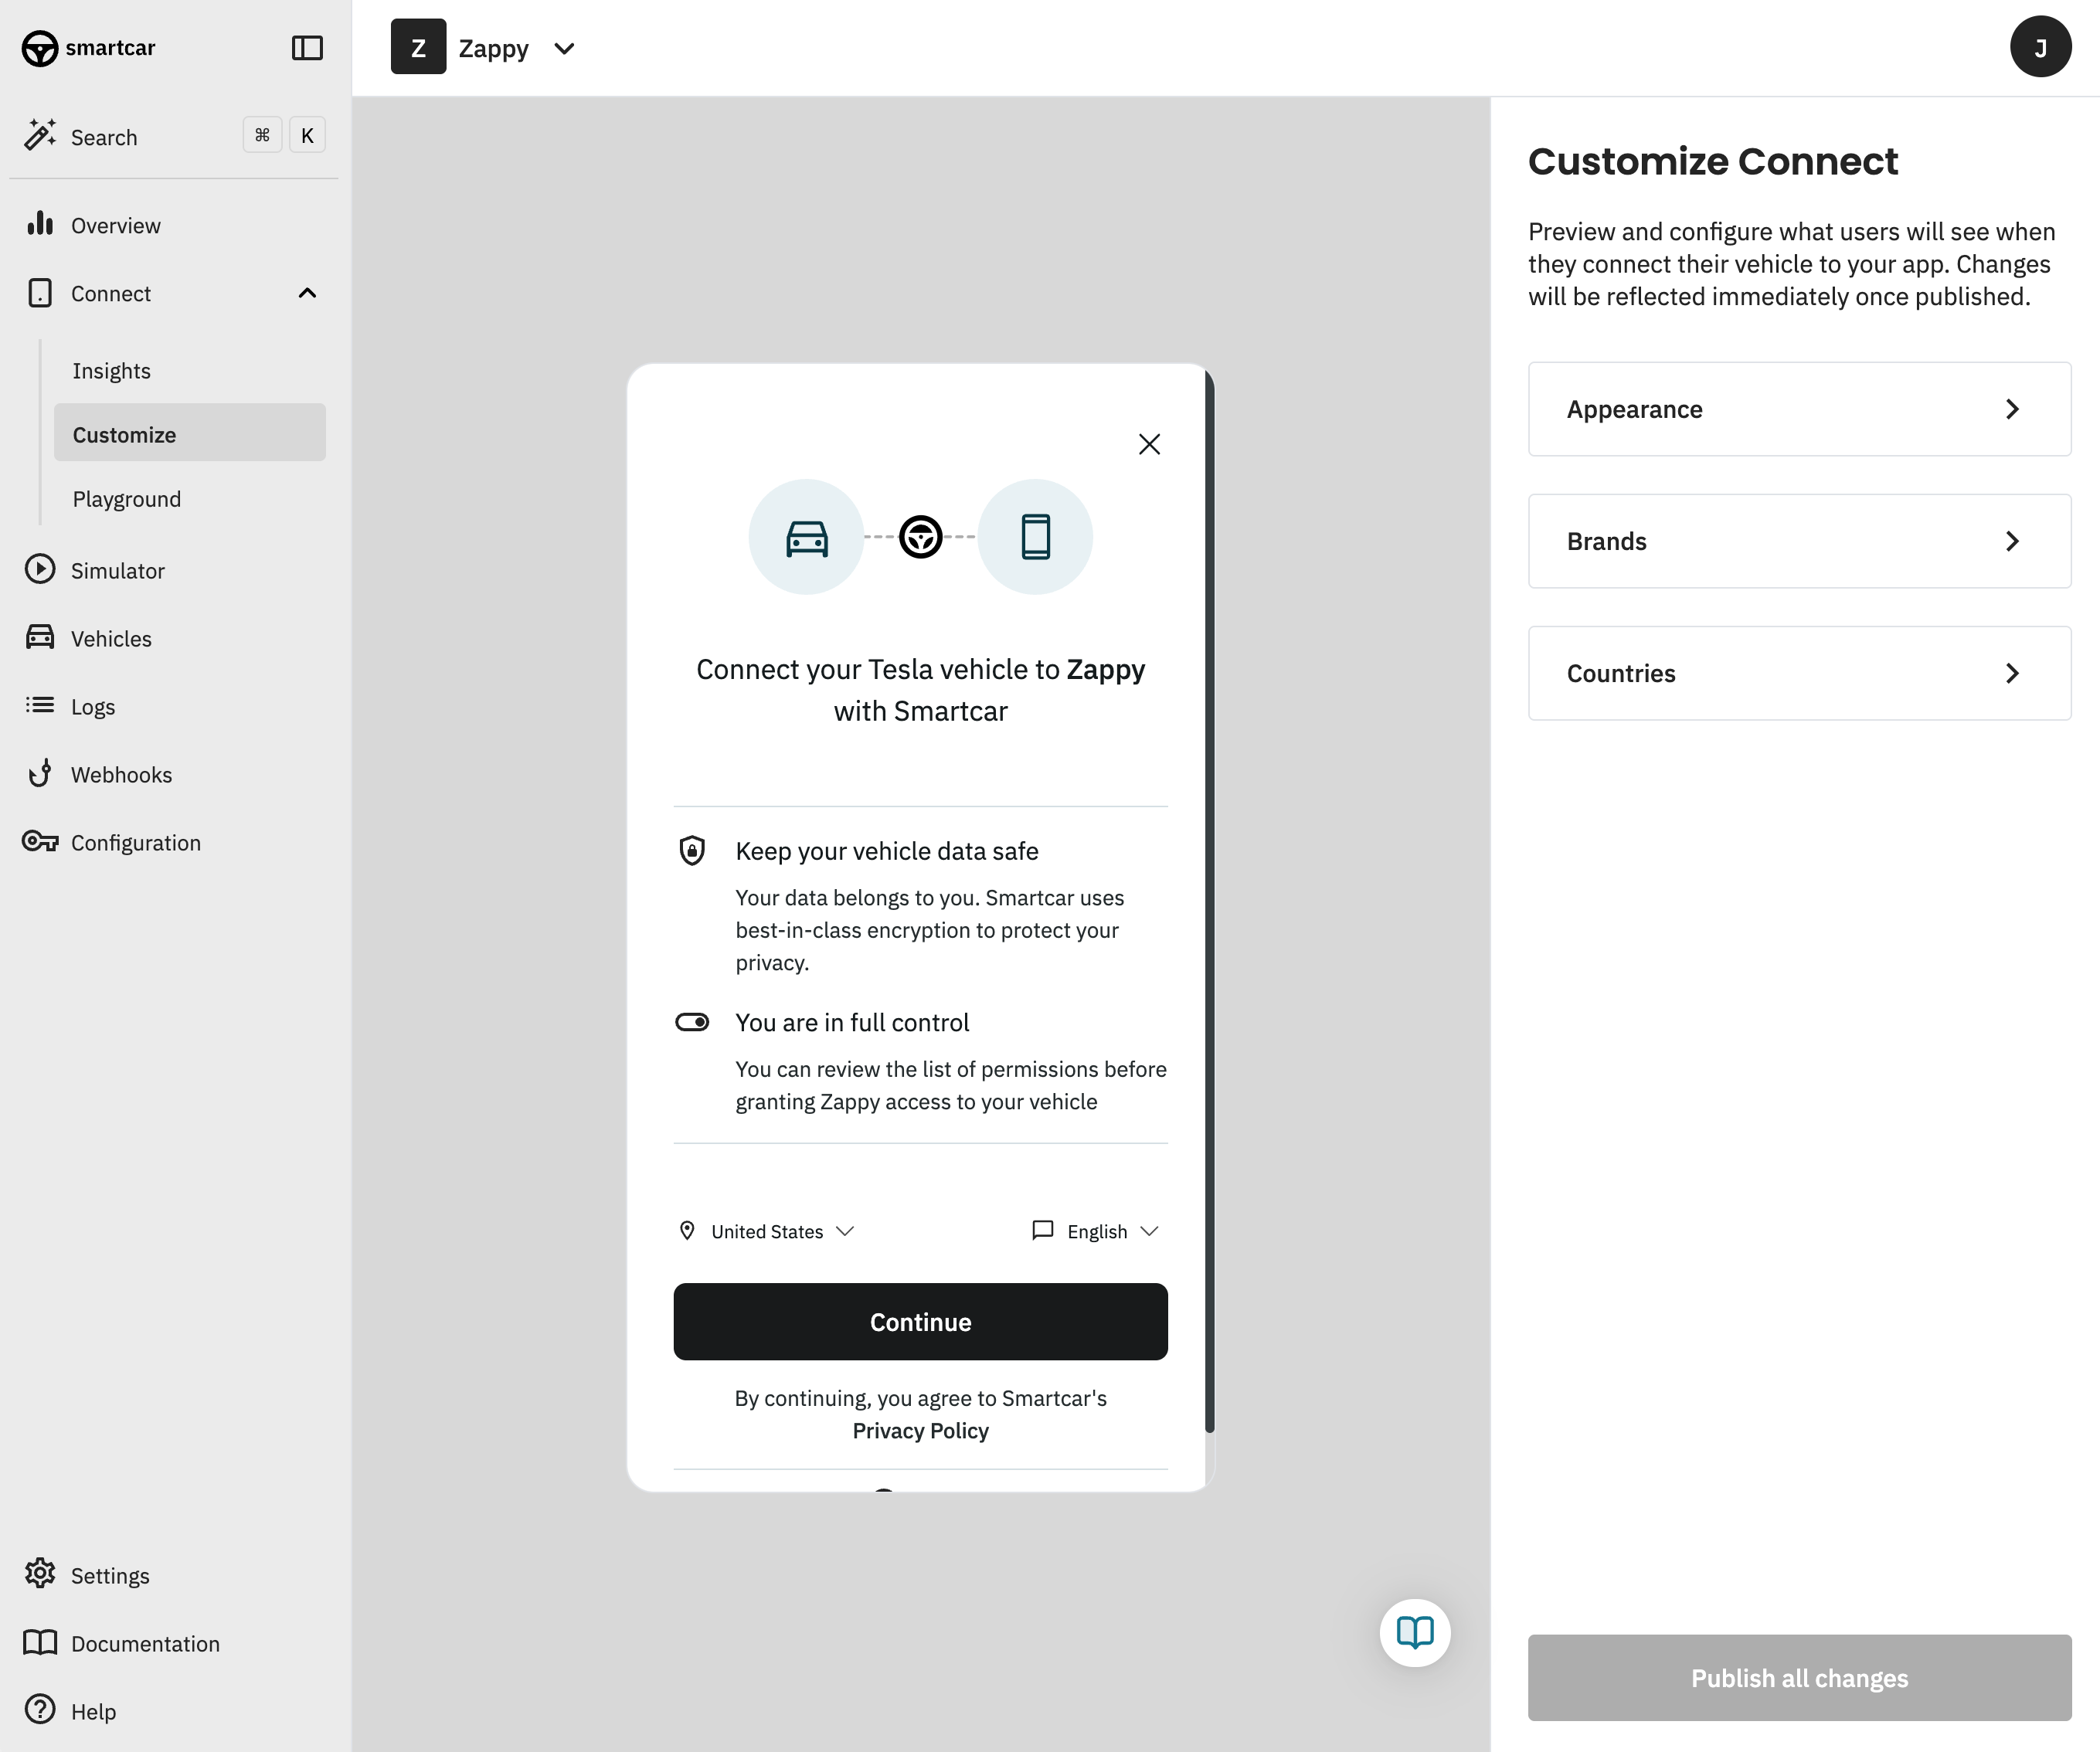Click Publish all changes button

(x=1799, y=1677)
